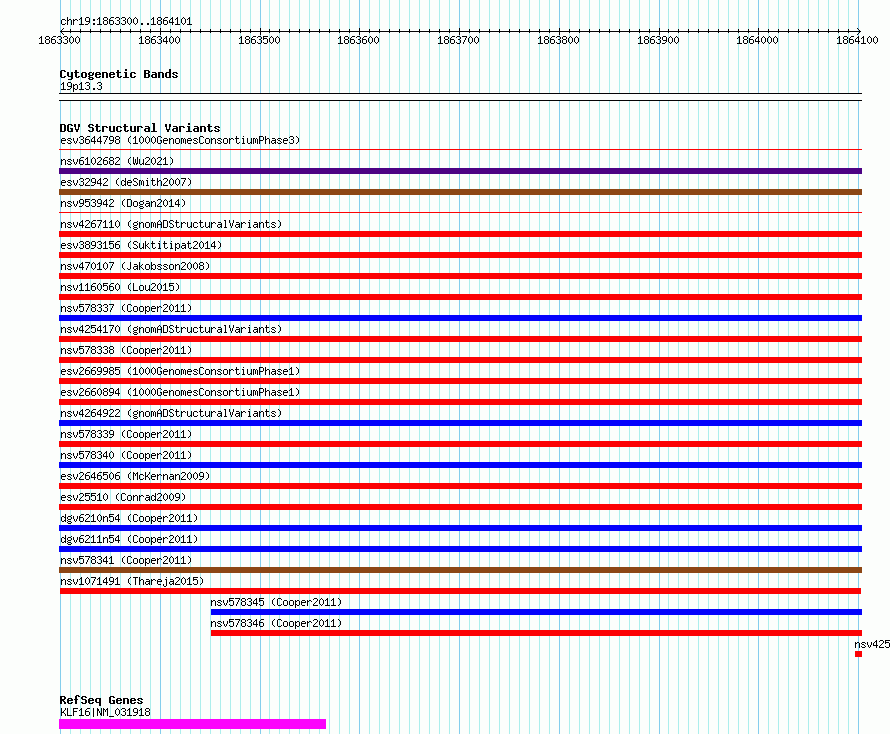Select the purple nsv6102682 variant bar
The width and height of the screenshot is (890, 734).
[460, 171]
